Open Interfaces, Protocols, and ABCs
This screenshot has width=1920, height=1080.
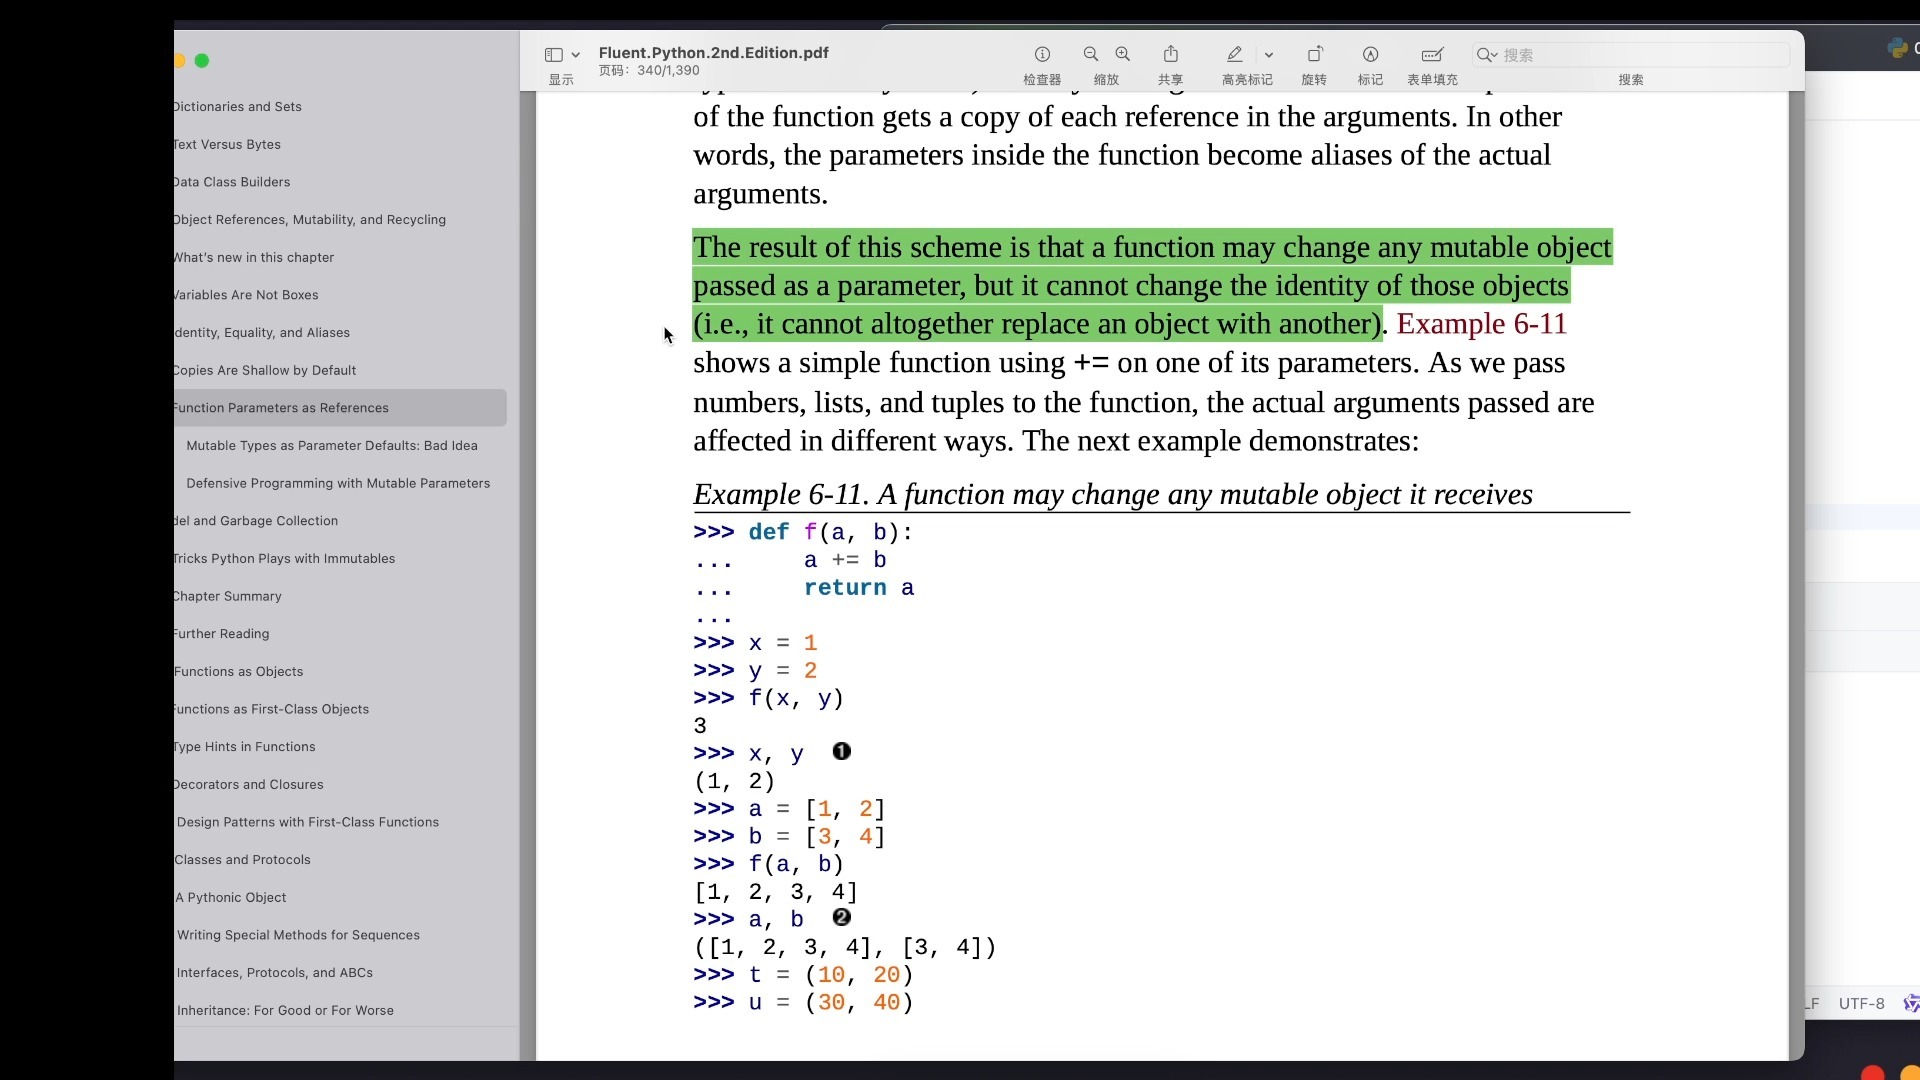point(275,973)
